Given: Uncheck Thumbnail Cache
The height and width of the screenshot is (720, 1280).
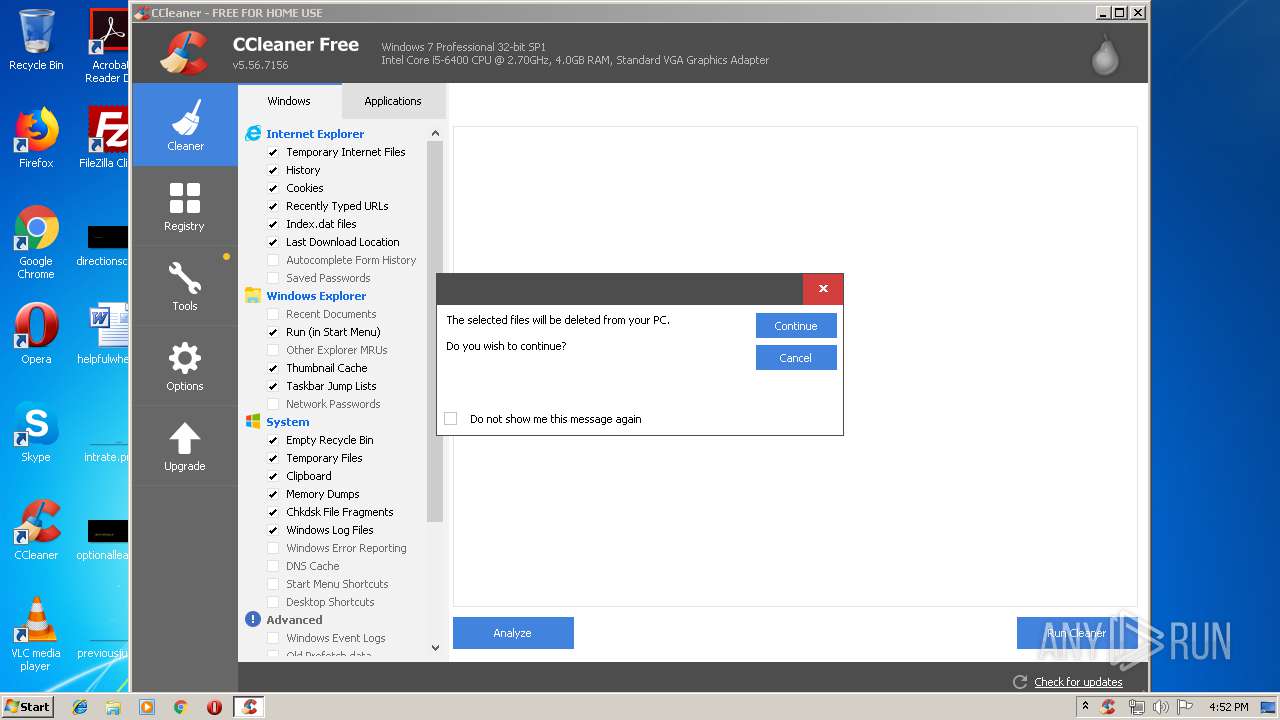Looking at the screenshot, I should click(273, 368).
